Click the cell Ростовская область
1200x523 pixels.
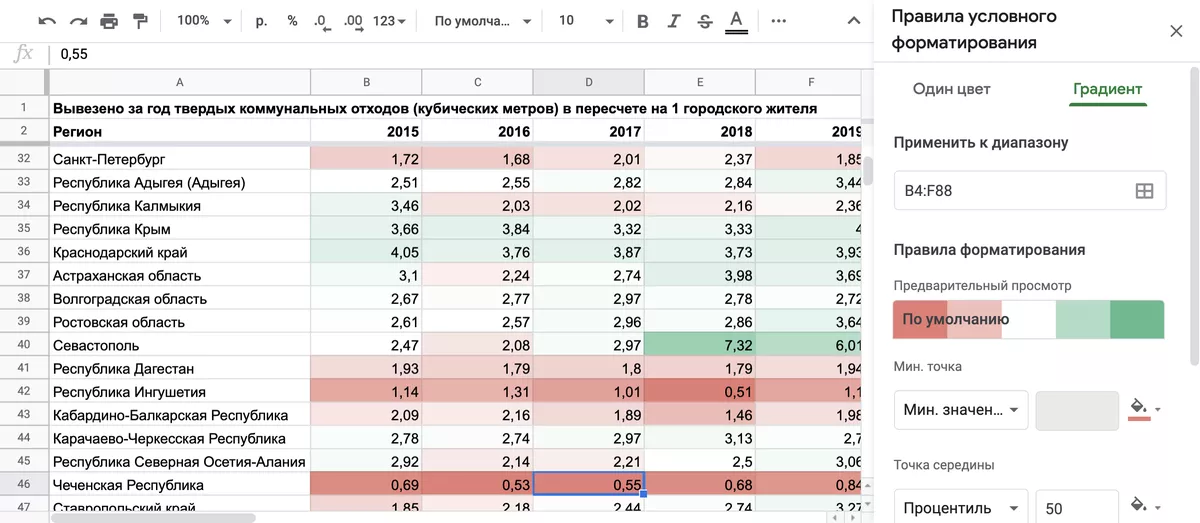[179, 322]
